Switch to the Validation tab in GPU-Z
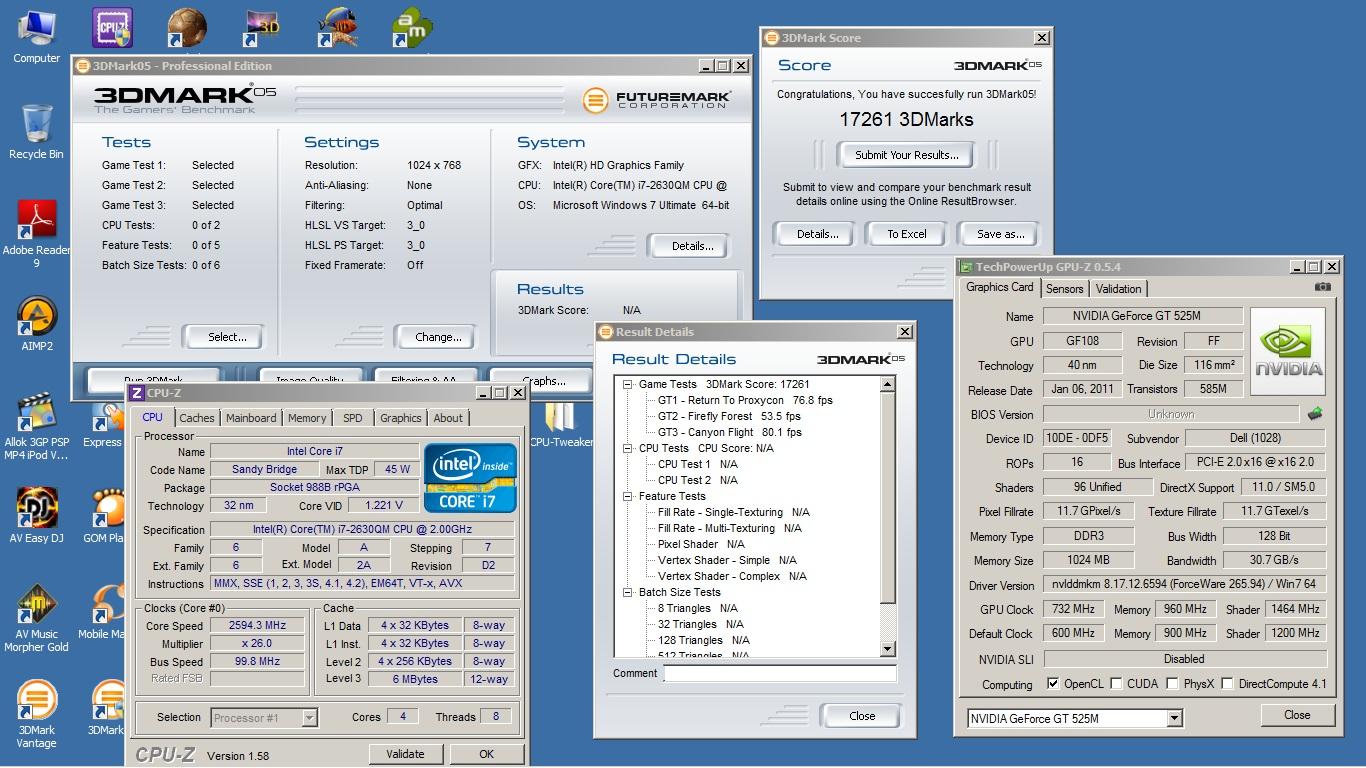 coord(1118,288)
